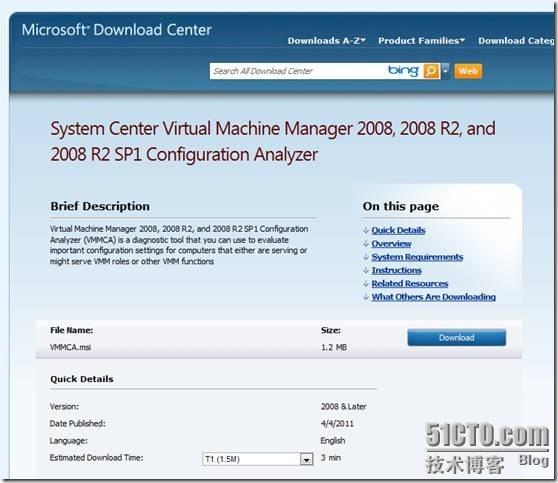Click the orange Web button
The width and height of the screenshot is (558, 483).
tap(468, 71)
